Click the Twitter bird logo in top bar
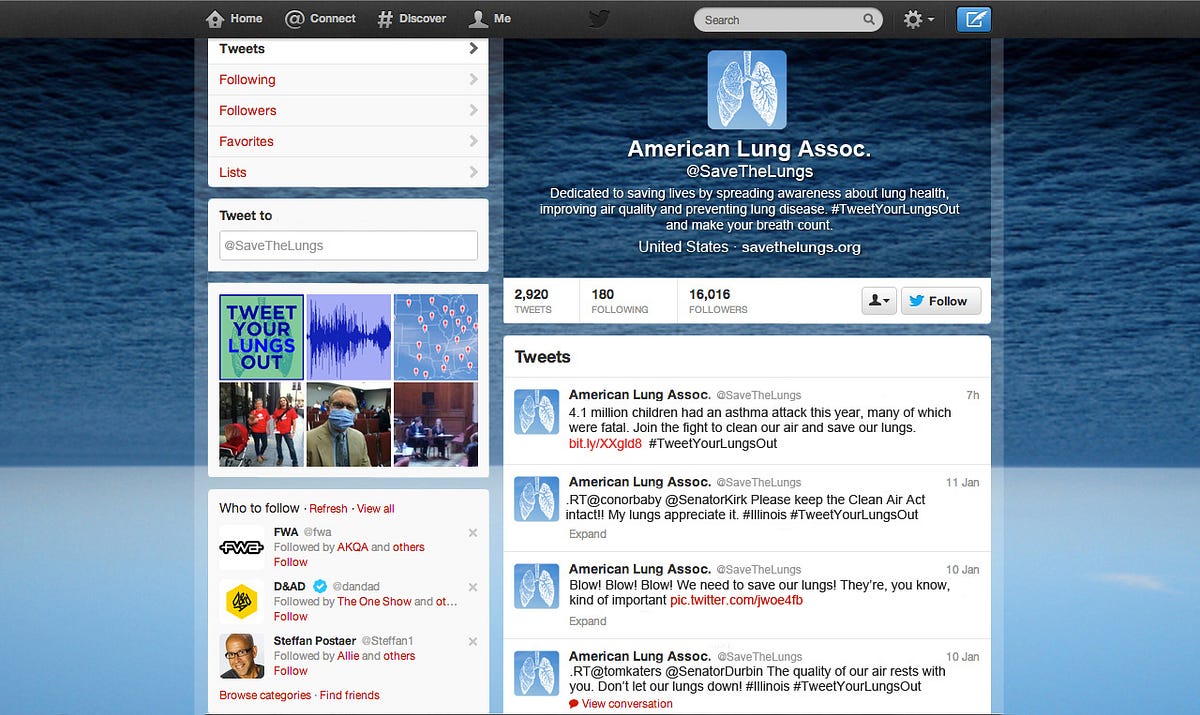This screenshot has width=1200, height=715. click(599, 18)
